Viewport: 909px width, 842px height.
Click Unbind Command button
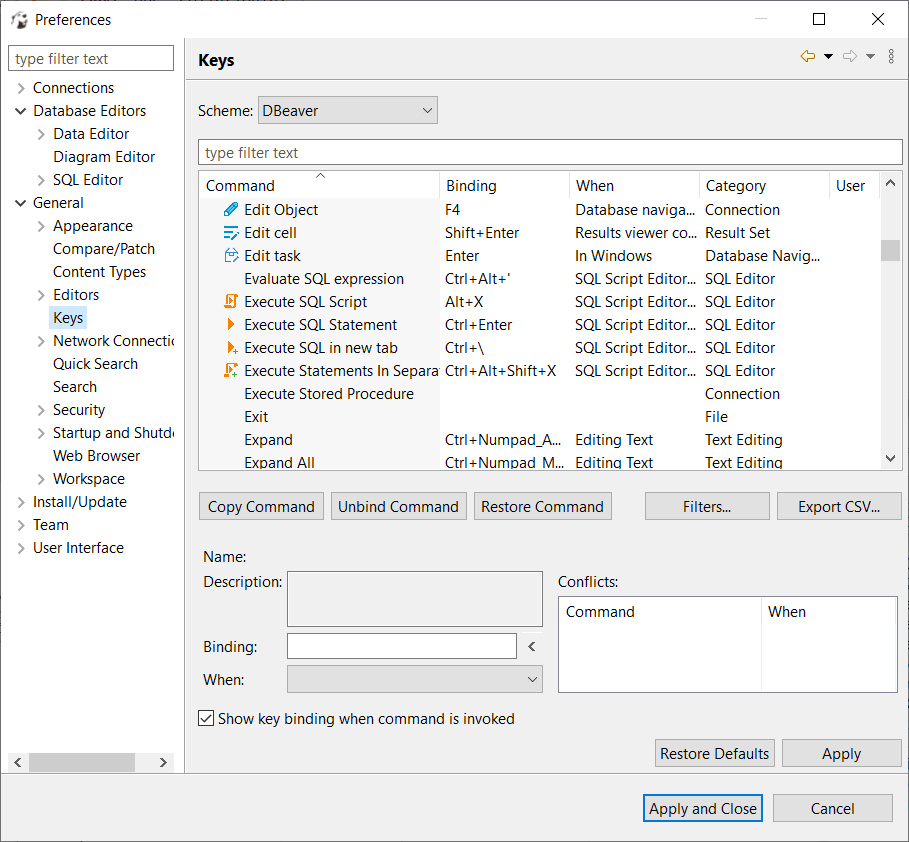tap(399, 506)
